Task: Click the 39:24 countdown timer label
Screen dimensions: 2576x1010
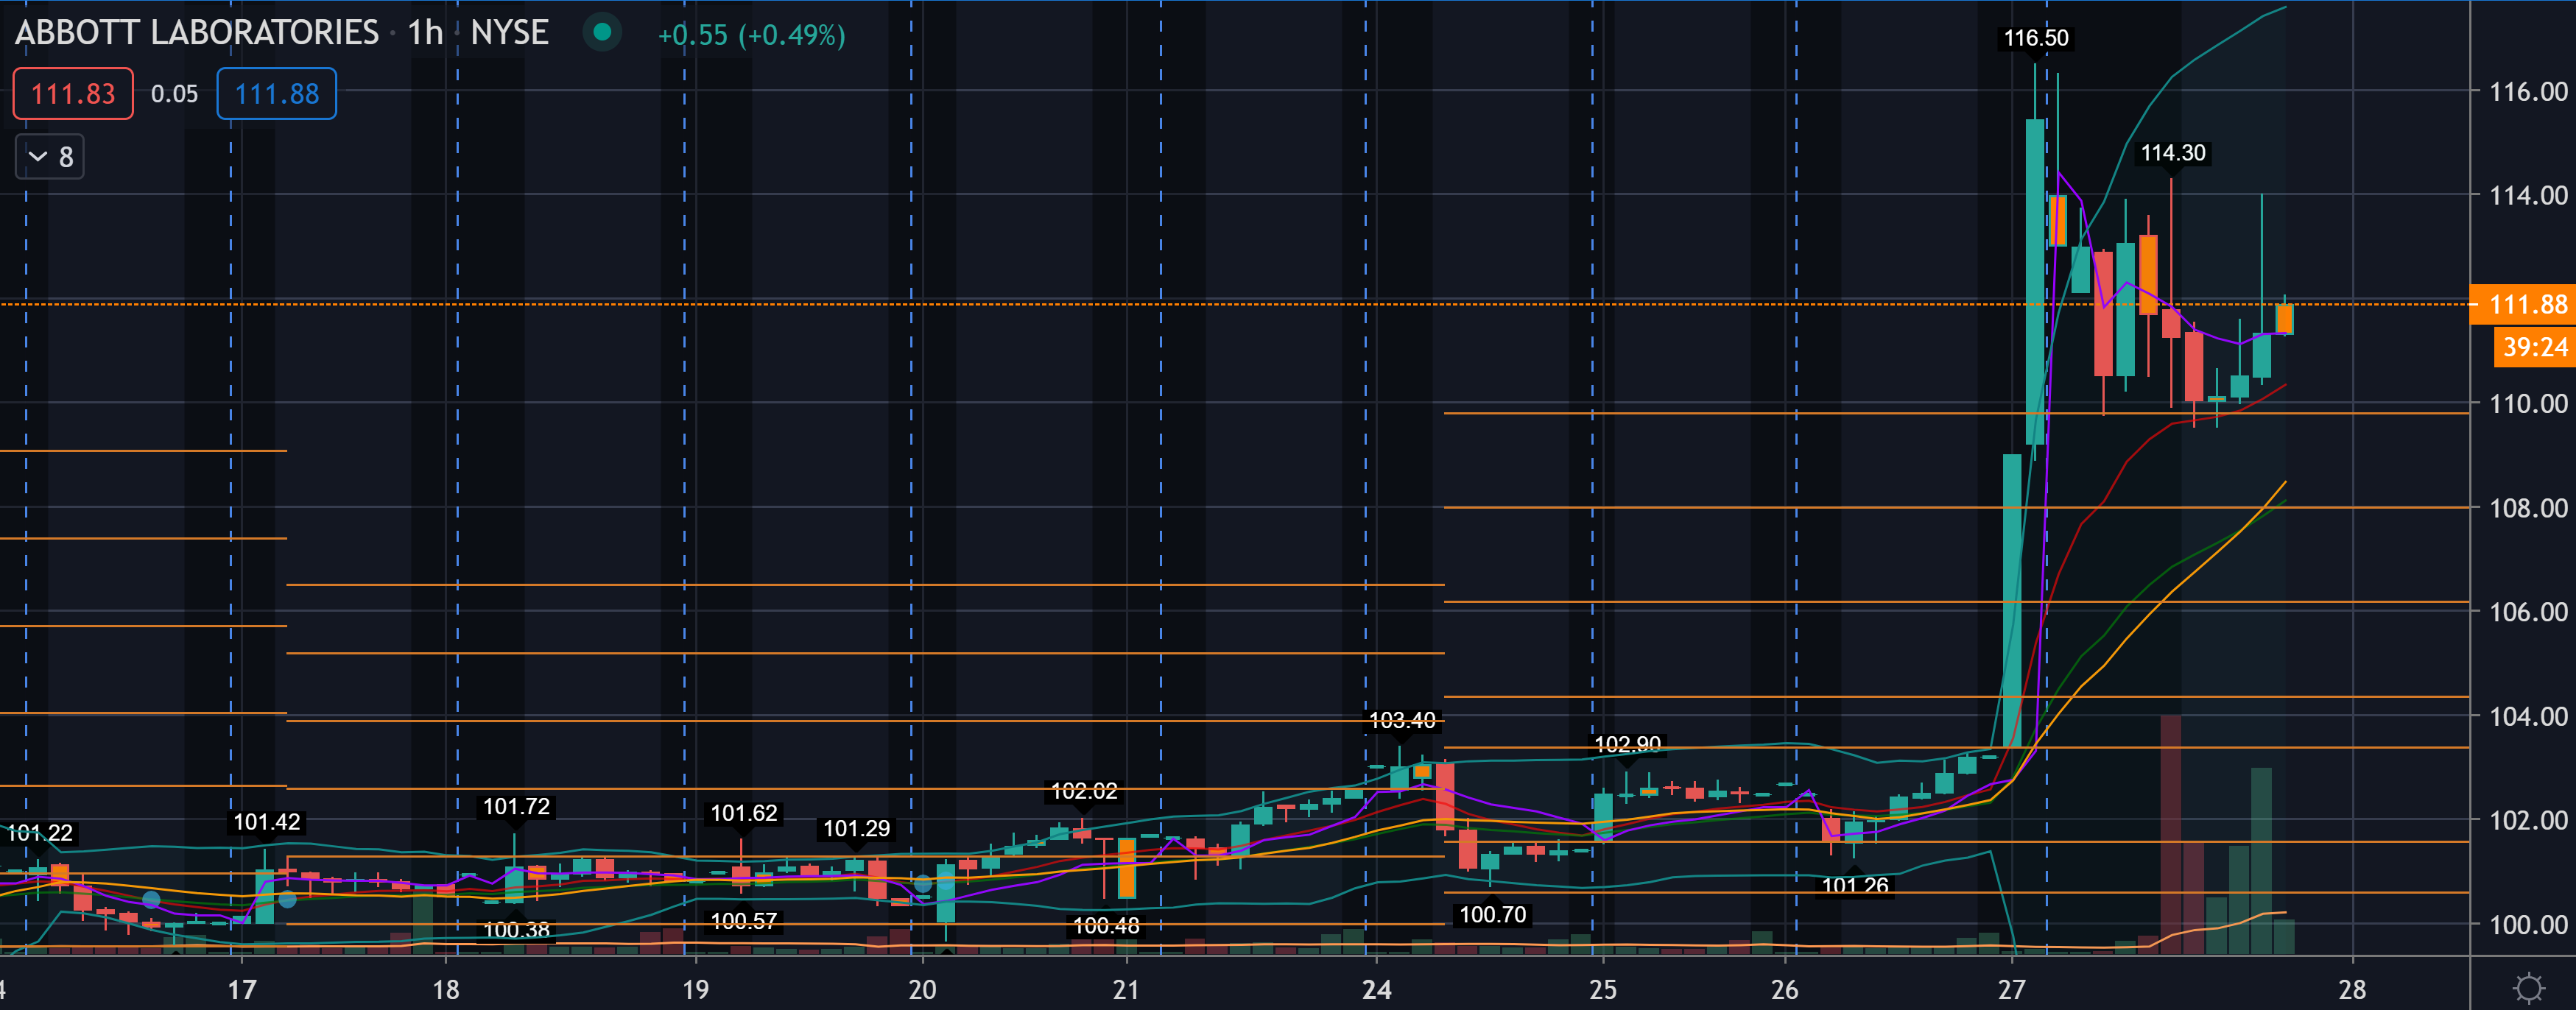Action: (x=2534, y=347)
